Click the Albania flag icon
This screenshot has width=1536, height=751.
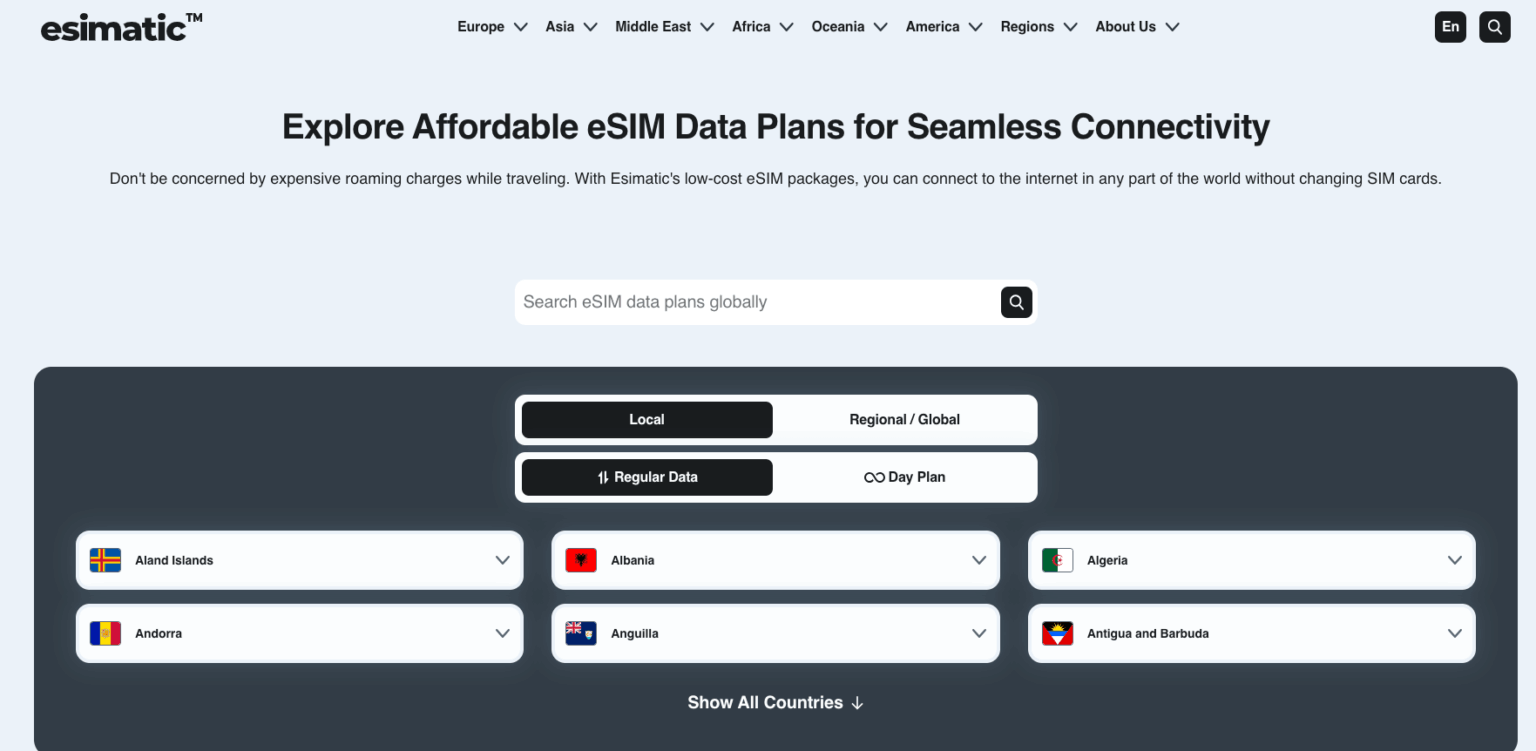pos(581,560)
